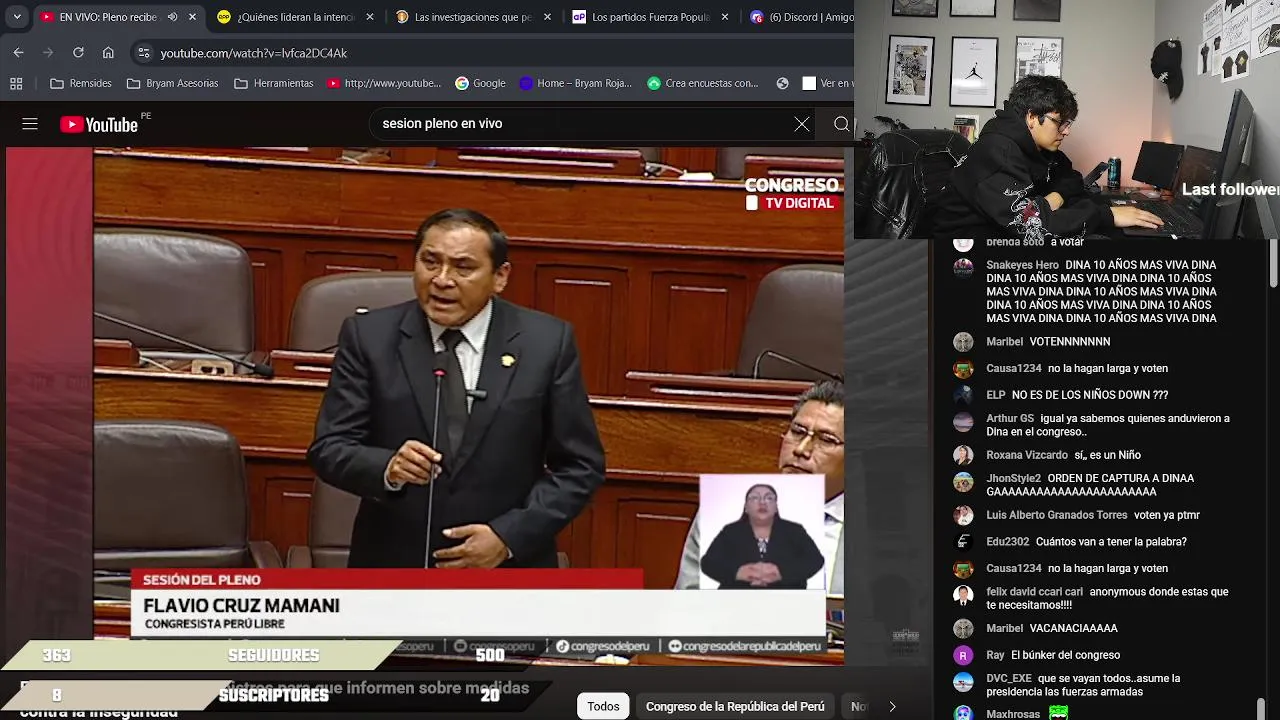Screen dimensions: 1280x720
Task: Go to YouTube home via logo
Action: tap(98, 124)
